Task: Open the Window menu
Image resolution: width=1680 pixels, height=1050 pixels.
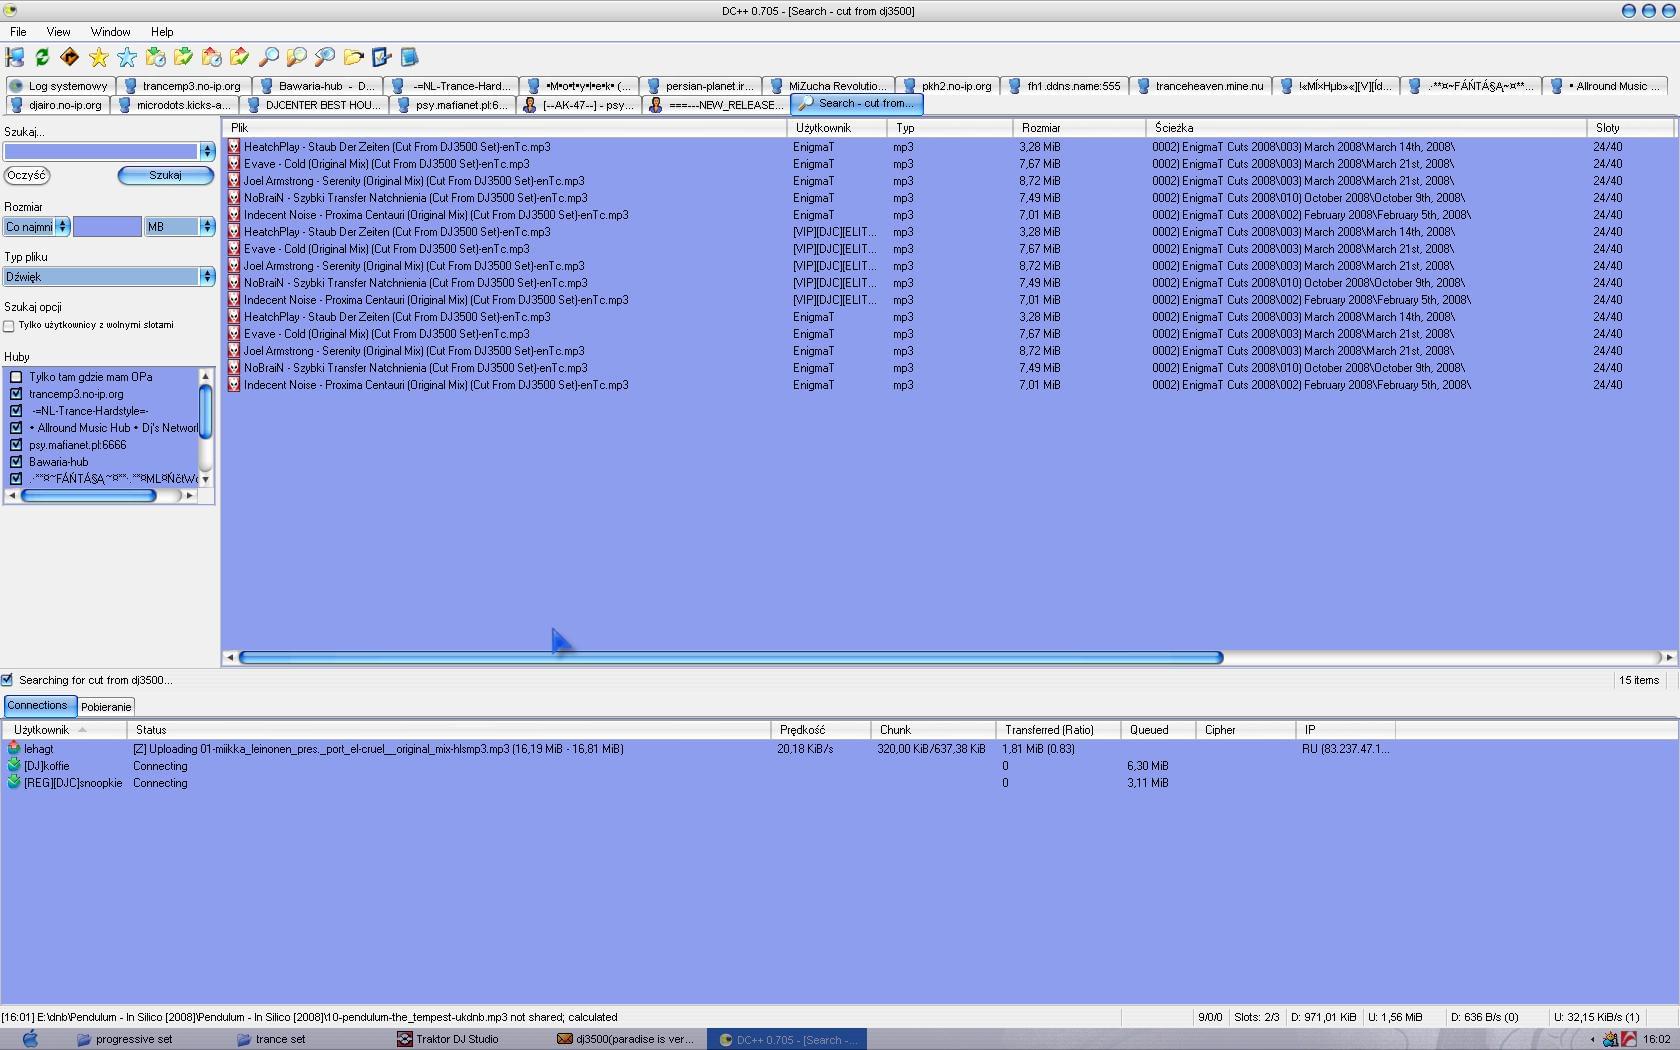Action: point(110,32)
